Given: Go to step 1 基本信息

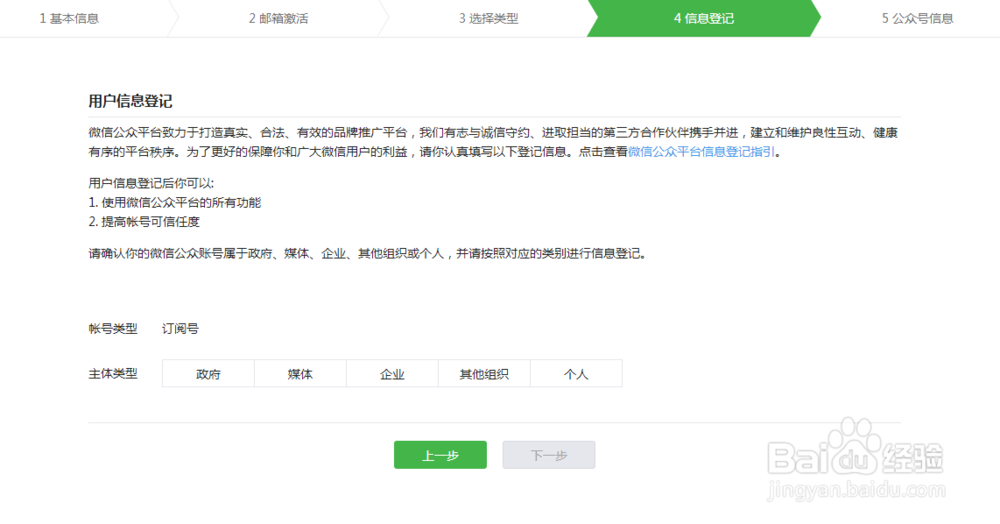Looking at the screenshot, I should (70, 18).
